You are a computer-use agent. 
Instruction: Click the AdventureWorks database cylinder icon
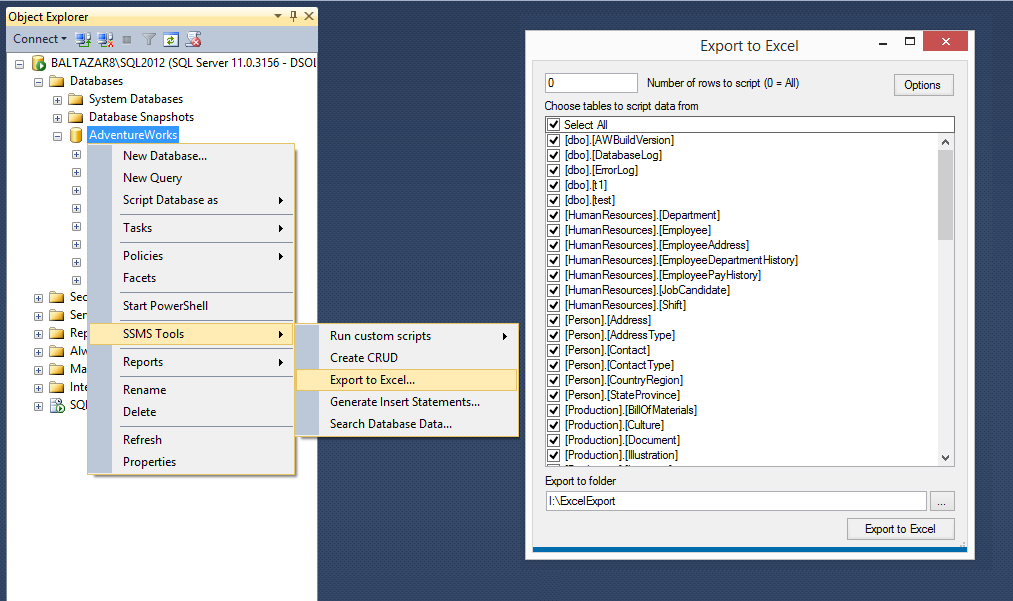pyautogui.click(x=76, y=135)
